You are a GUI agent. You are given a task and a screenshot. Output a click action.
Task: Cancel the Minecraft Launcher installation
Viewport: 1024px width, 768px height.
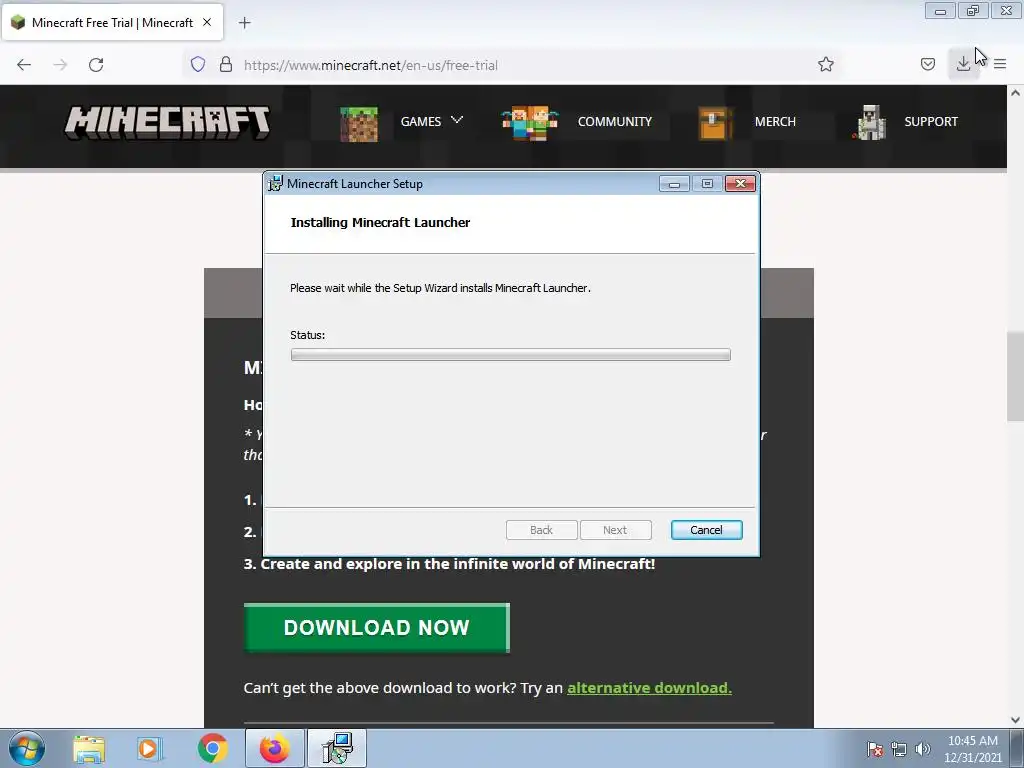coord(707,530)
